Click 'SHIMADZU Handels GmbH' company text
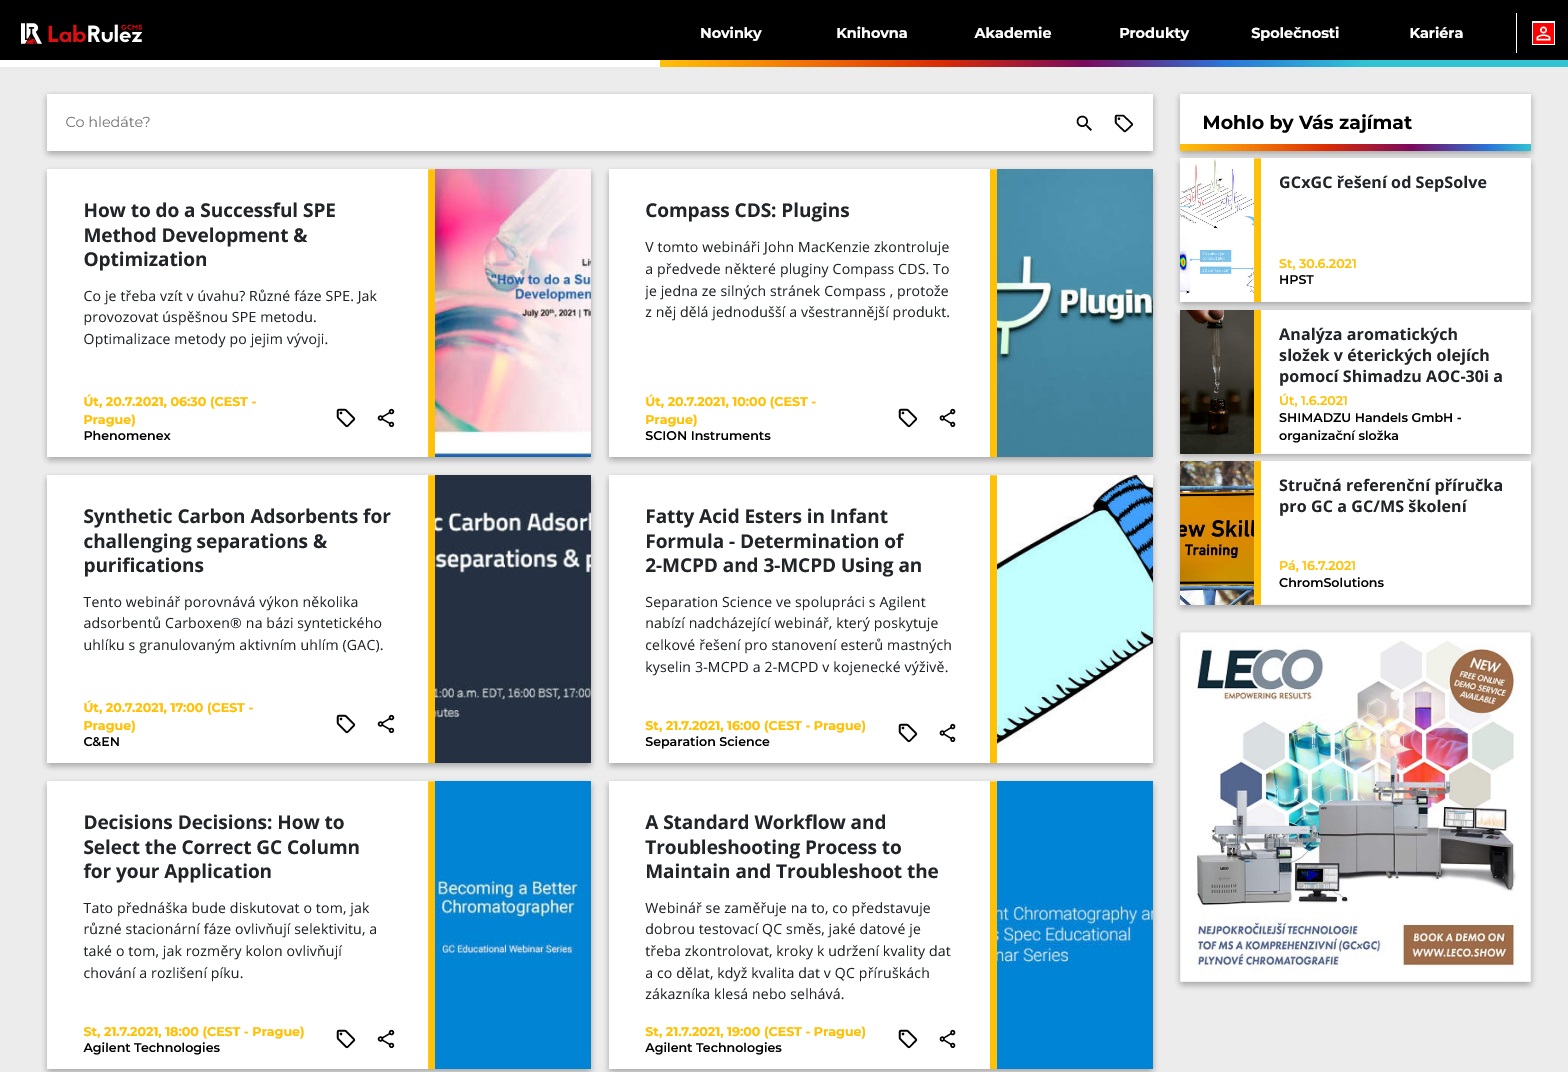This screenshot has width=1568, height=1072. click(x=1370, y=426)
